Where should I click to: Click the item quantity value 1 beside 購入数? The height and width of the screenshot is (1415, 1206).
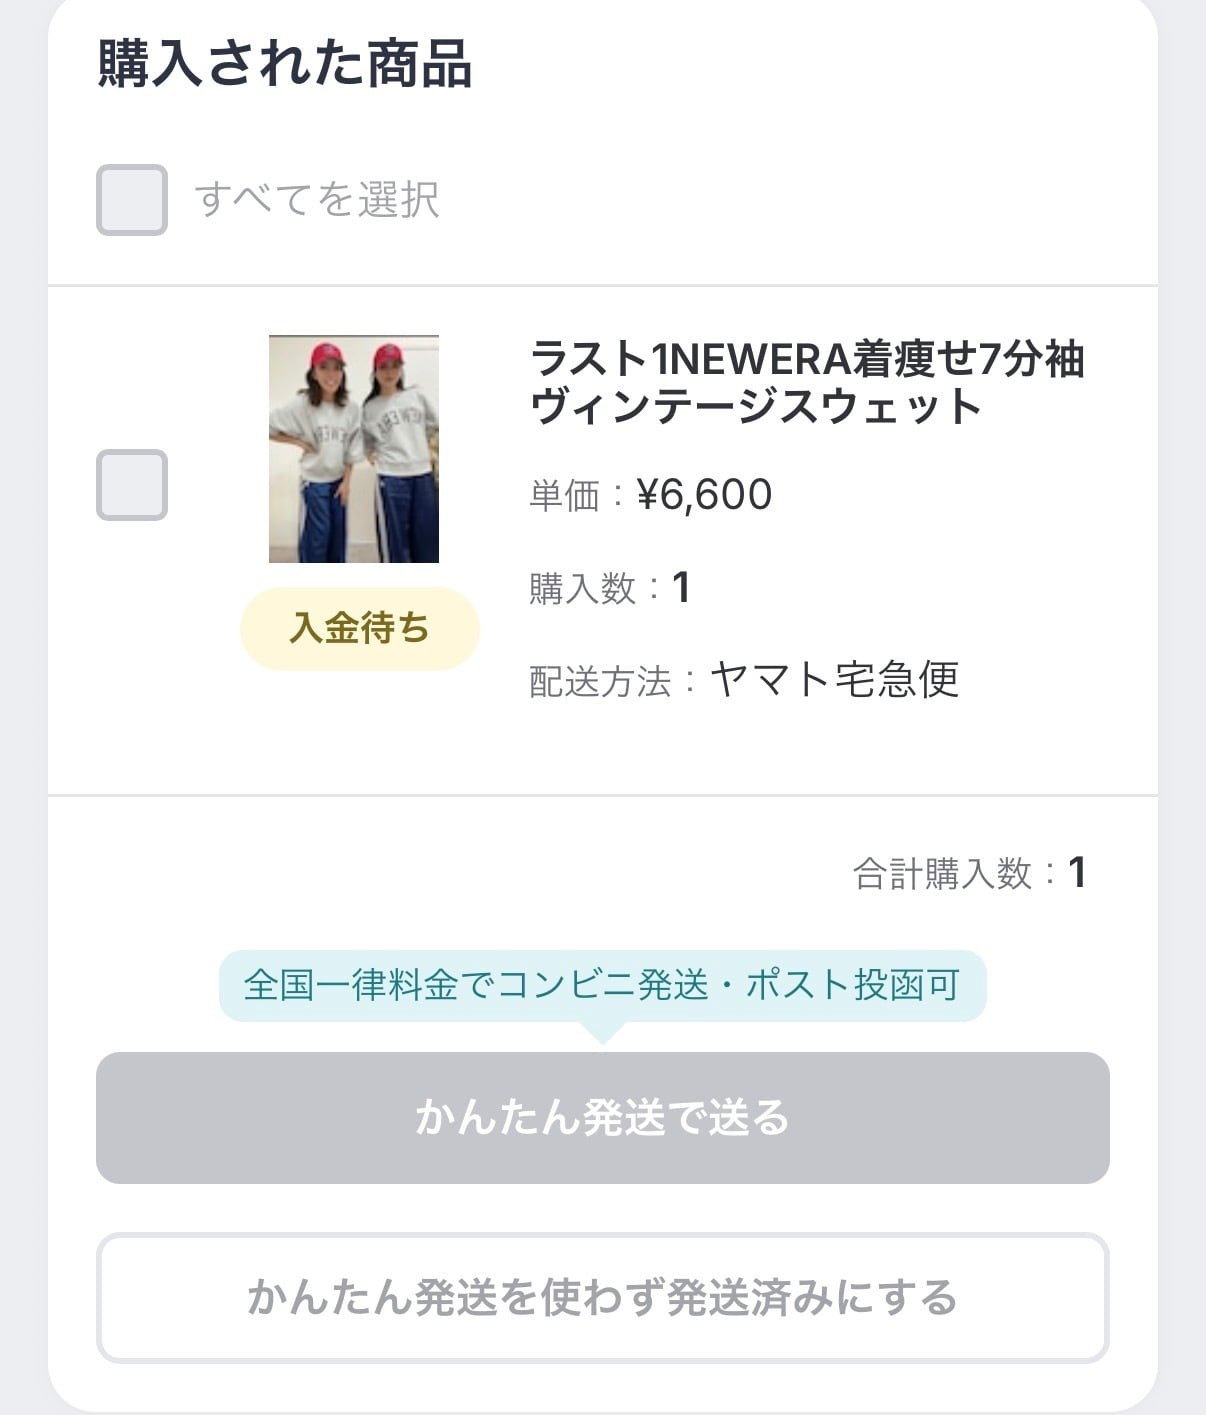(x=681, y=588)
